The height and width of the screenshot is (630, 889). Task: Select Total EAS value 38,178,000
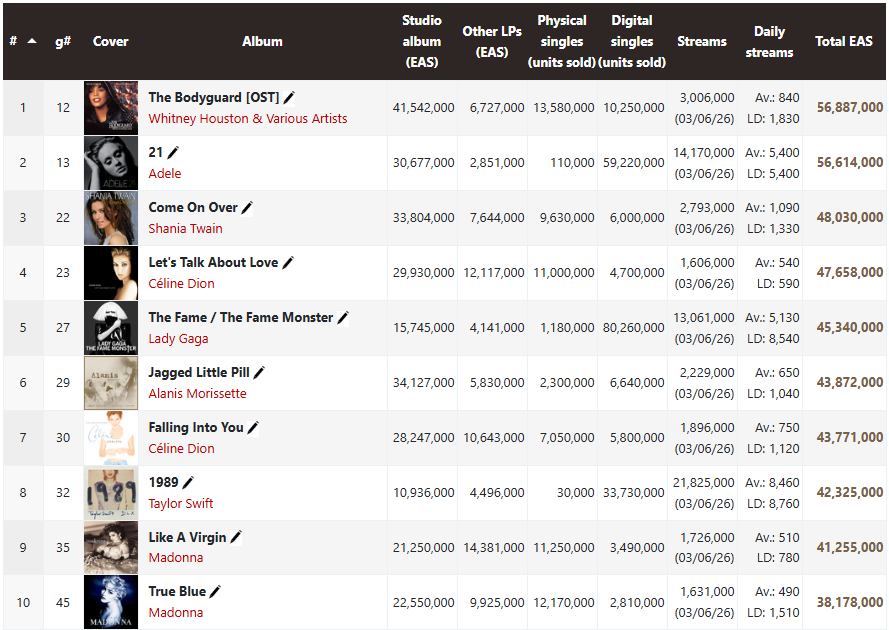(x=849, y=602)
